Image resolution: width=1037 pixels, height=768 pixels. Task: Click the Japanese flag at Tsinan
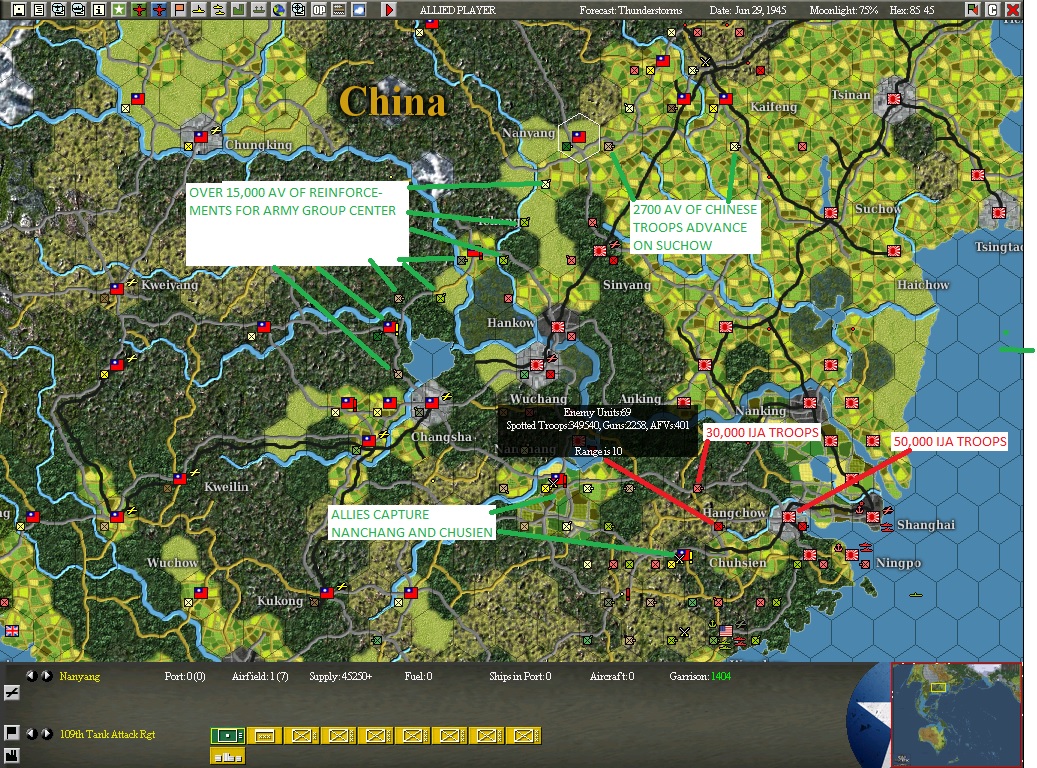coord(894,99)
